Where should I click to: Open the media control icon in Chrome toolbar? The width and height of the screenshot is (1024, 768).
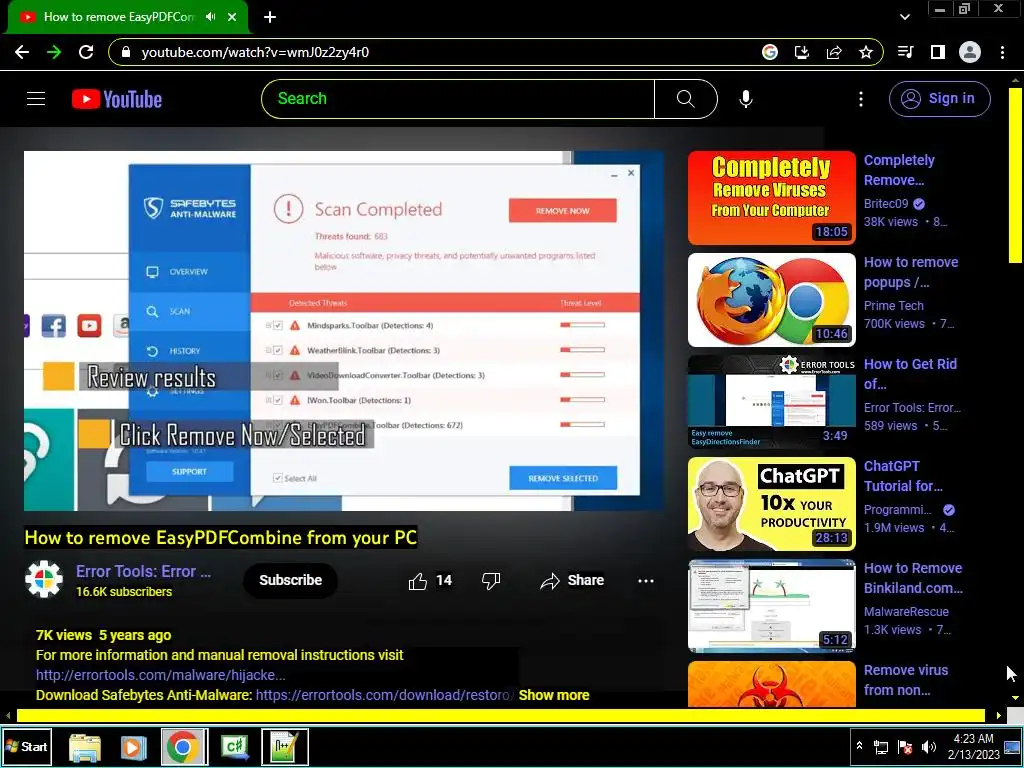coord(906,52)
